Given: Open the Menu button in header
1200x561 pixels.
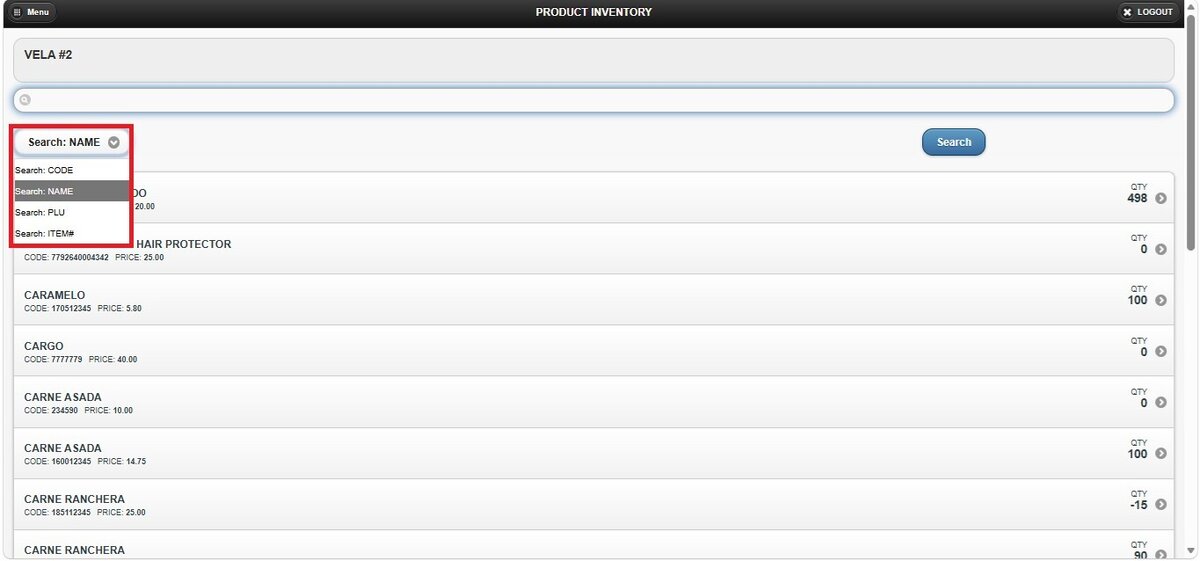Looking at the screenshot, I should (x=34, y=12).
